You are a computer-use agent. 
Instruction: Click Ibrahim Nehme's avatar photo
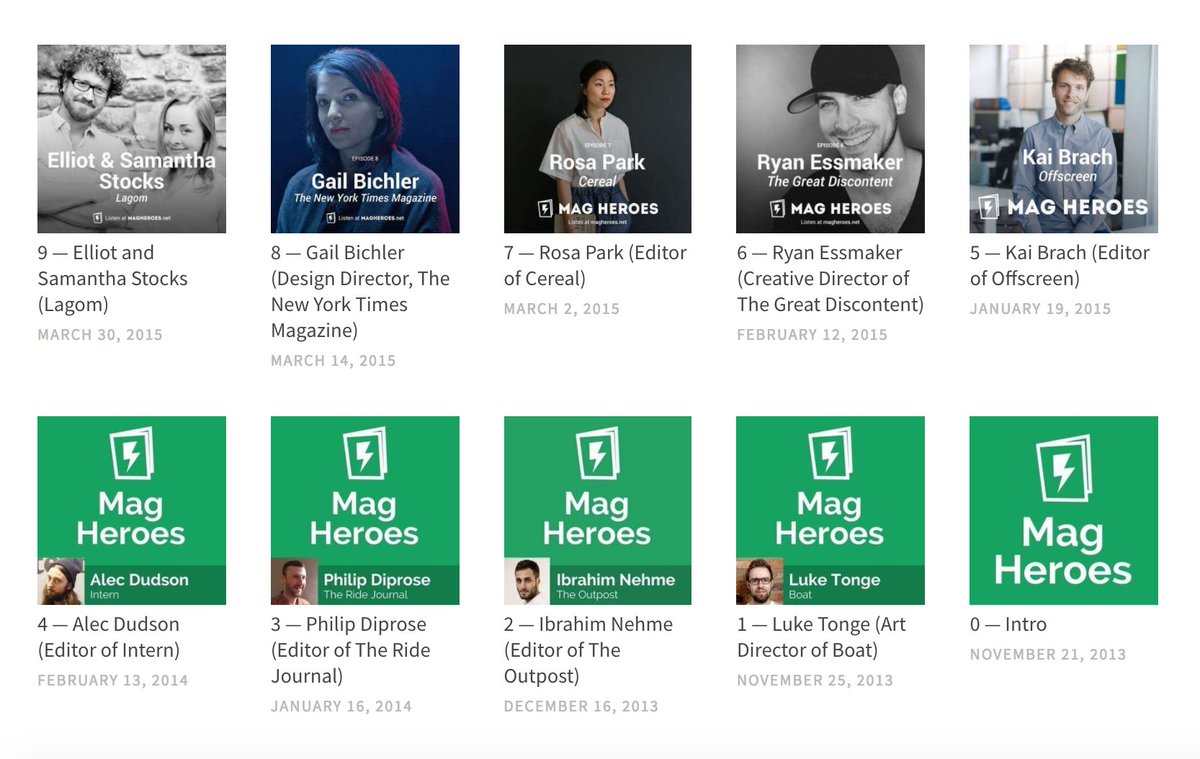(527, 582)
